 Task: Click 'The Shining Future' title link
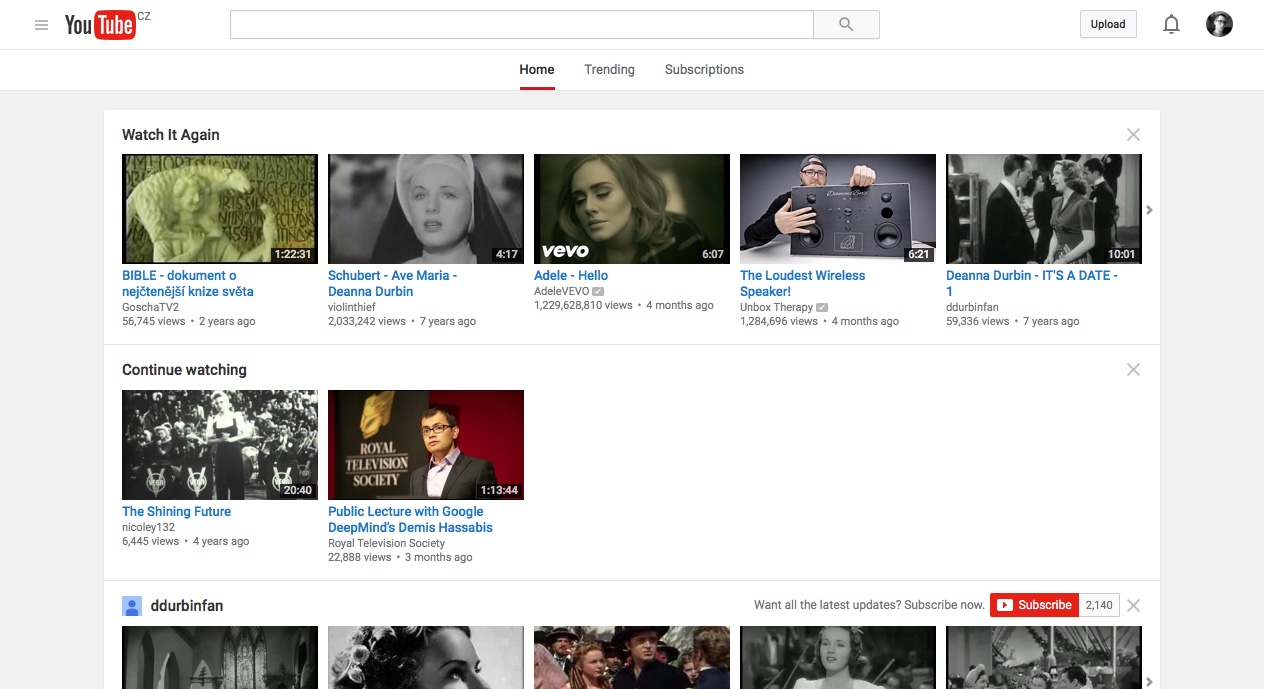point(176,512)
